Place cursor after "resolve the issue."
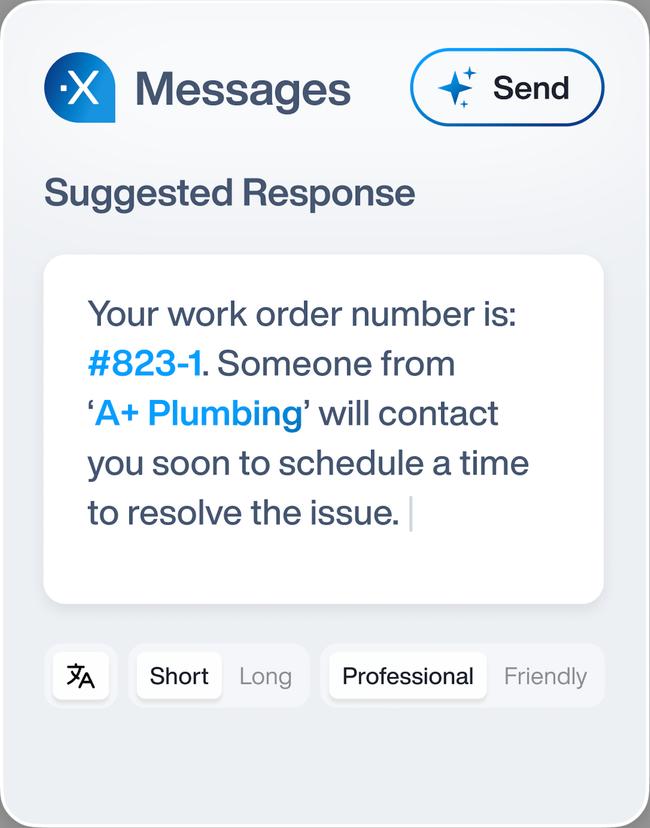The width and height of the screenshot is (650, 828). (x=404, y=514)
